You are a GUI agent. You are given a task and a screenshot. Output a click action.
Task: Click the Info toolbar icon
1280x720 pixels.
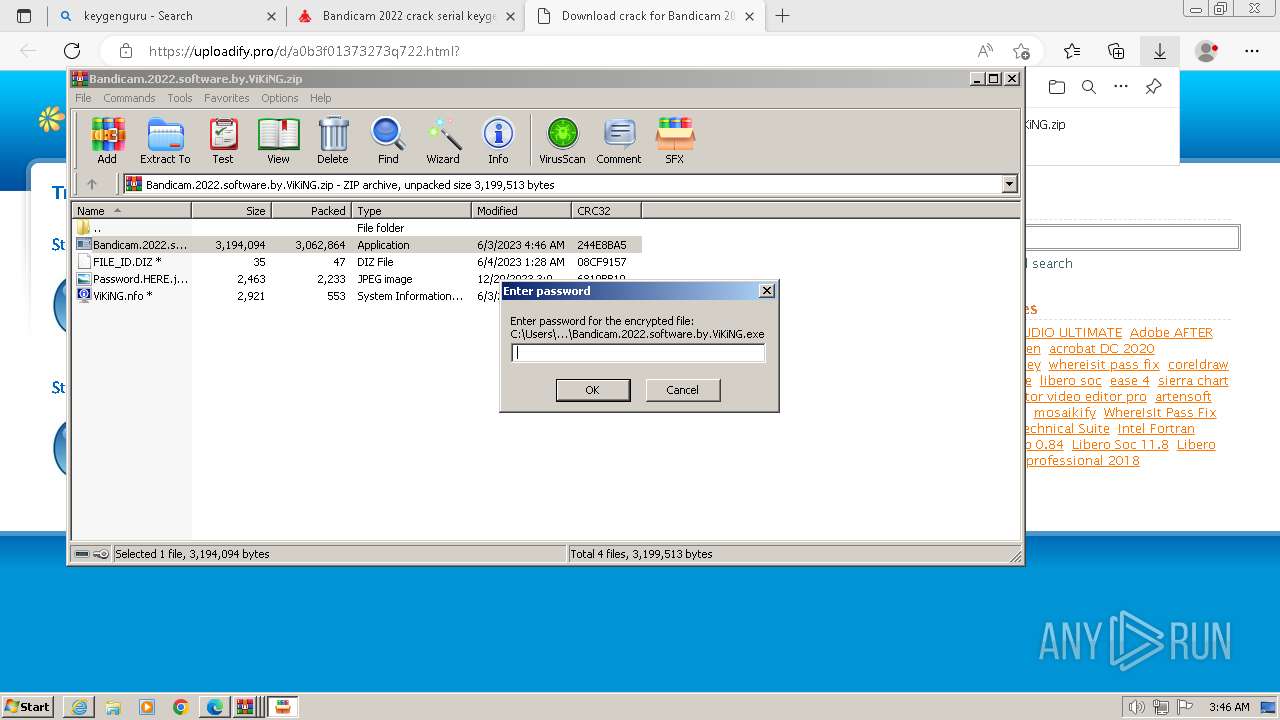tap(498, 141)
